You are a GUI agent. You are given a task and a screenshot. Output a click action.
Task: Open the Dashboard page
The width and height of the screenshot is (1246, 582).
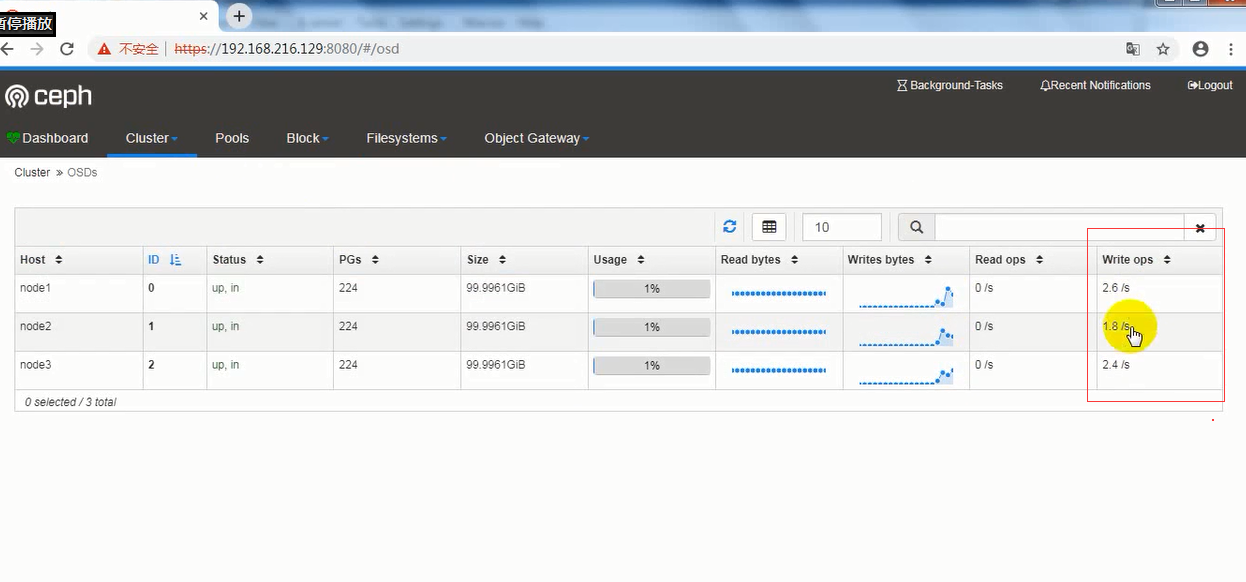(48, 138)
